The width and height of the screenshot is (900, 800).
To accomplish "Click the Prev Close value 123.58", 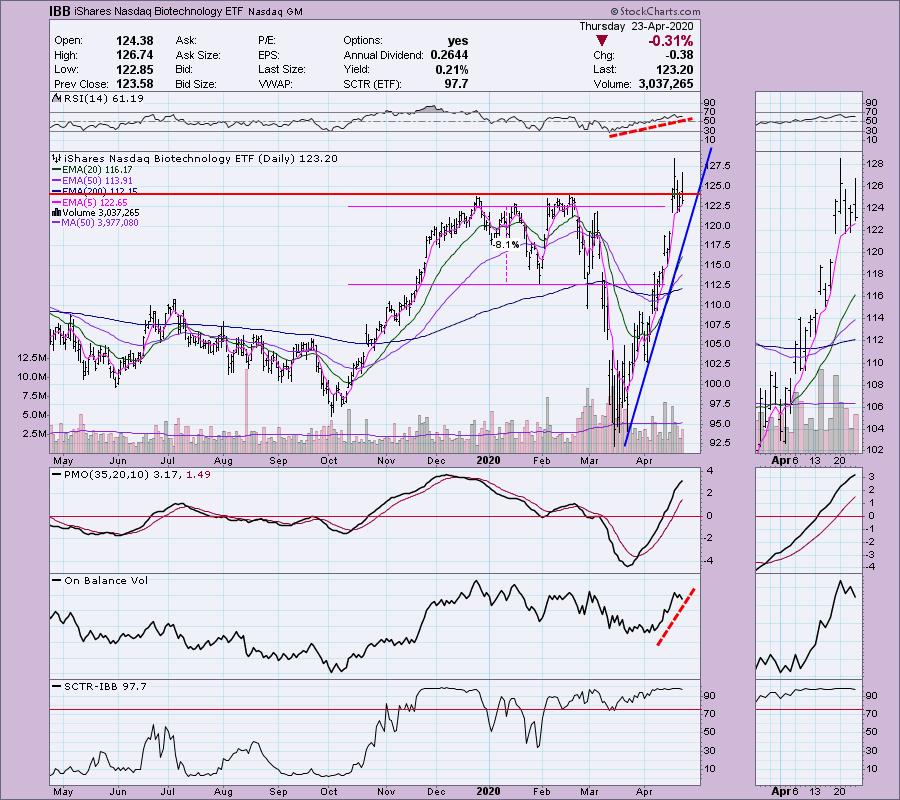I will 134,84.
